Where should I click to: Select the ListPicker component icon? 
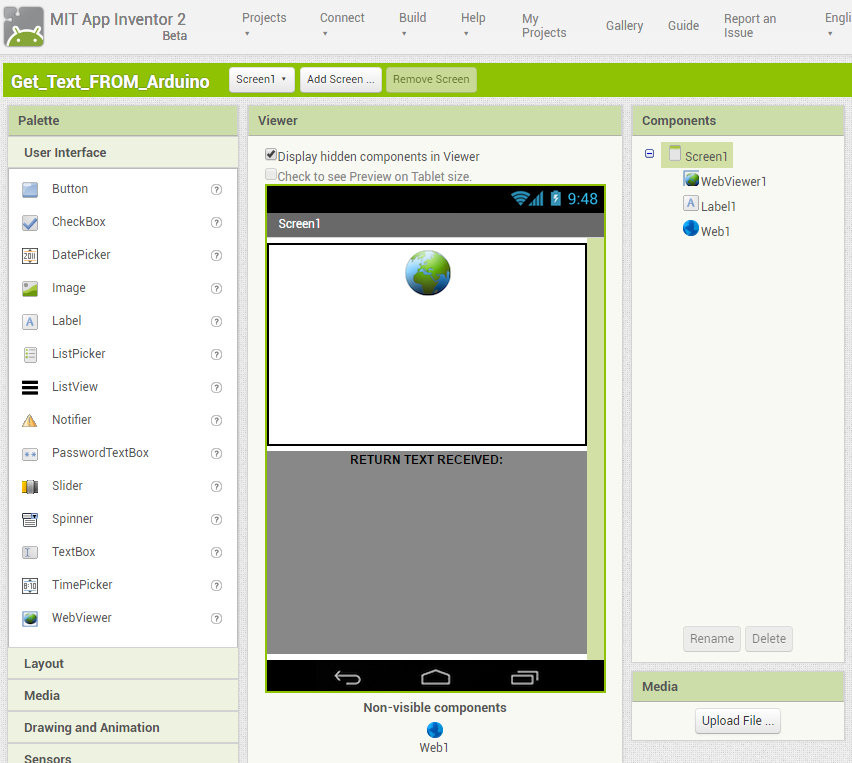[x=30, y=355]
